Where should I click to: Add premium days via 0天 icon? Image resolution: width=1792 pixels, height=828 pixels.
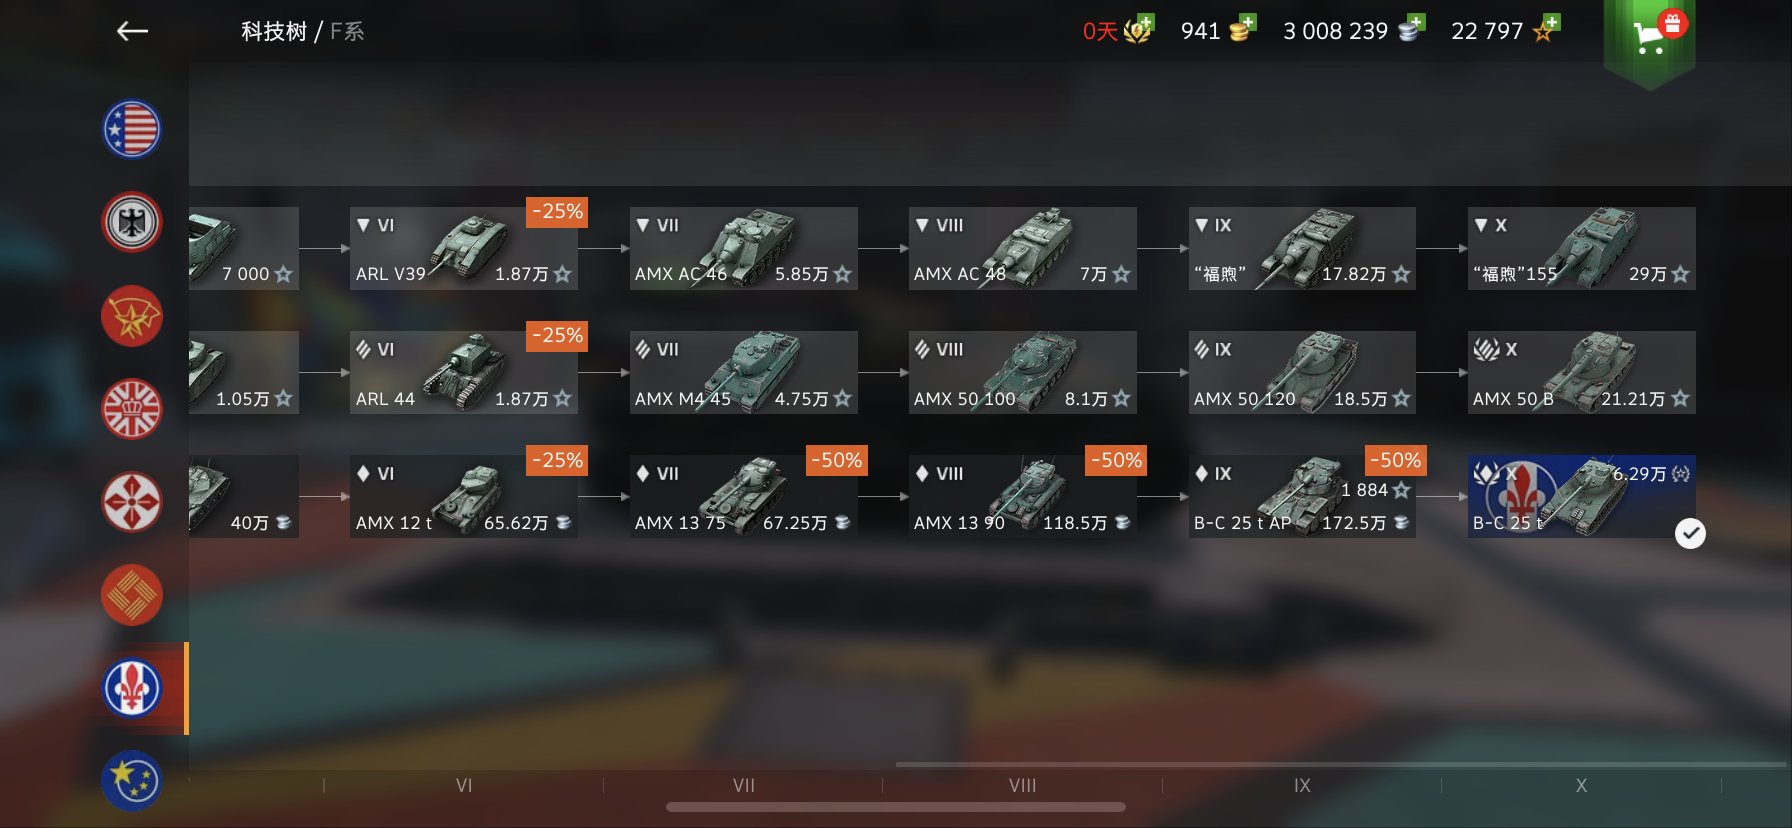(x=1118, y=30)
